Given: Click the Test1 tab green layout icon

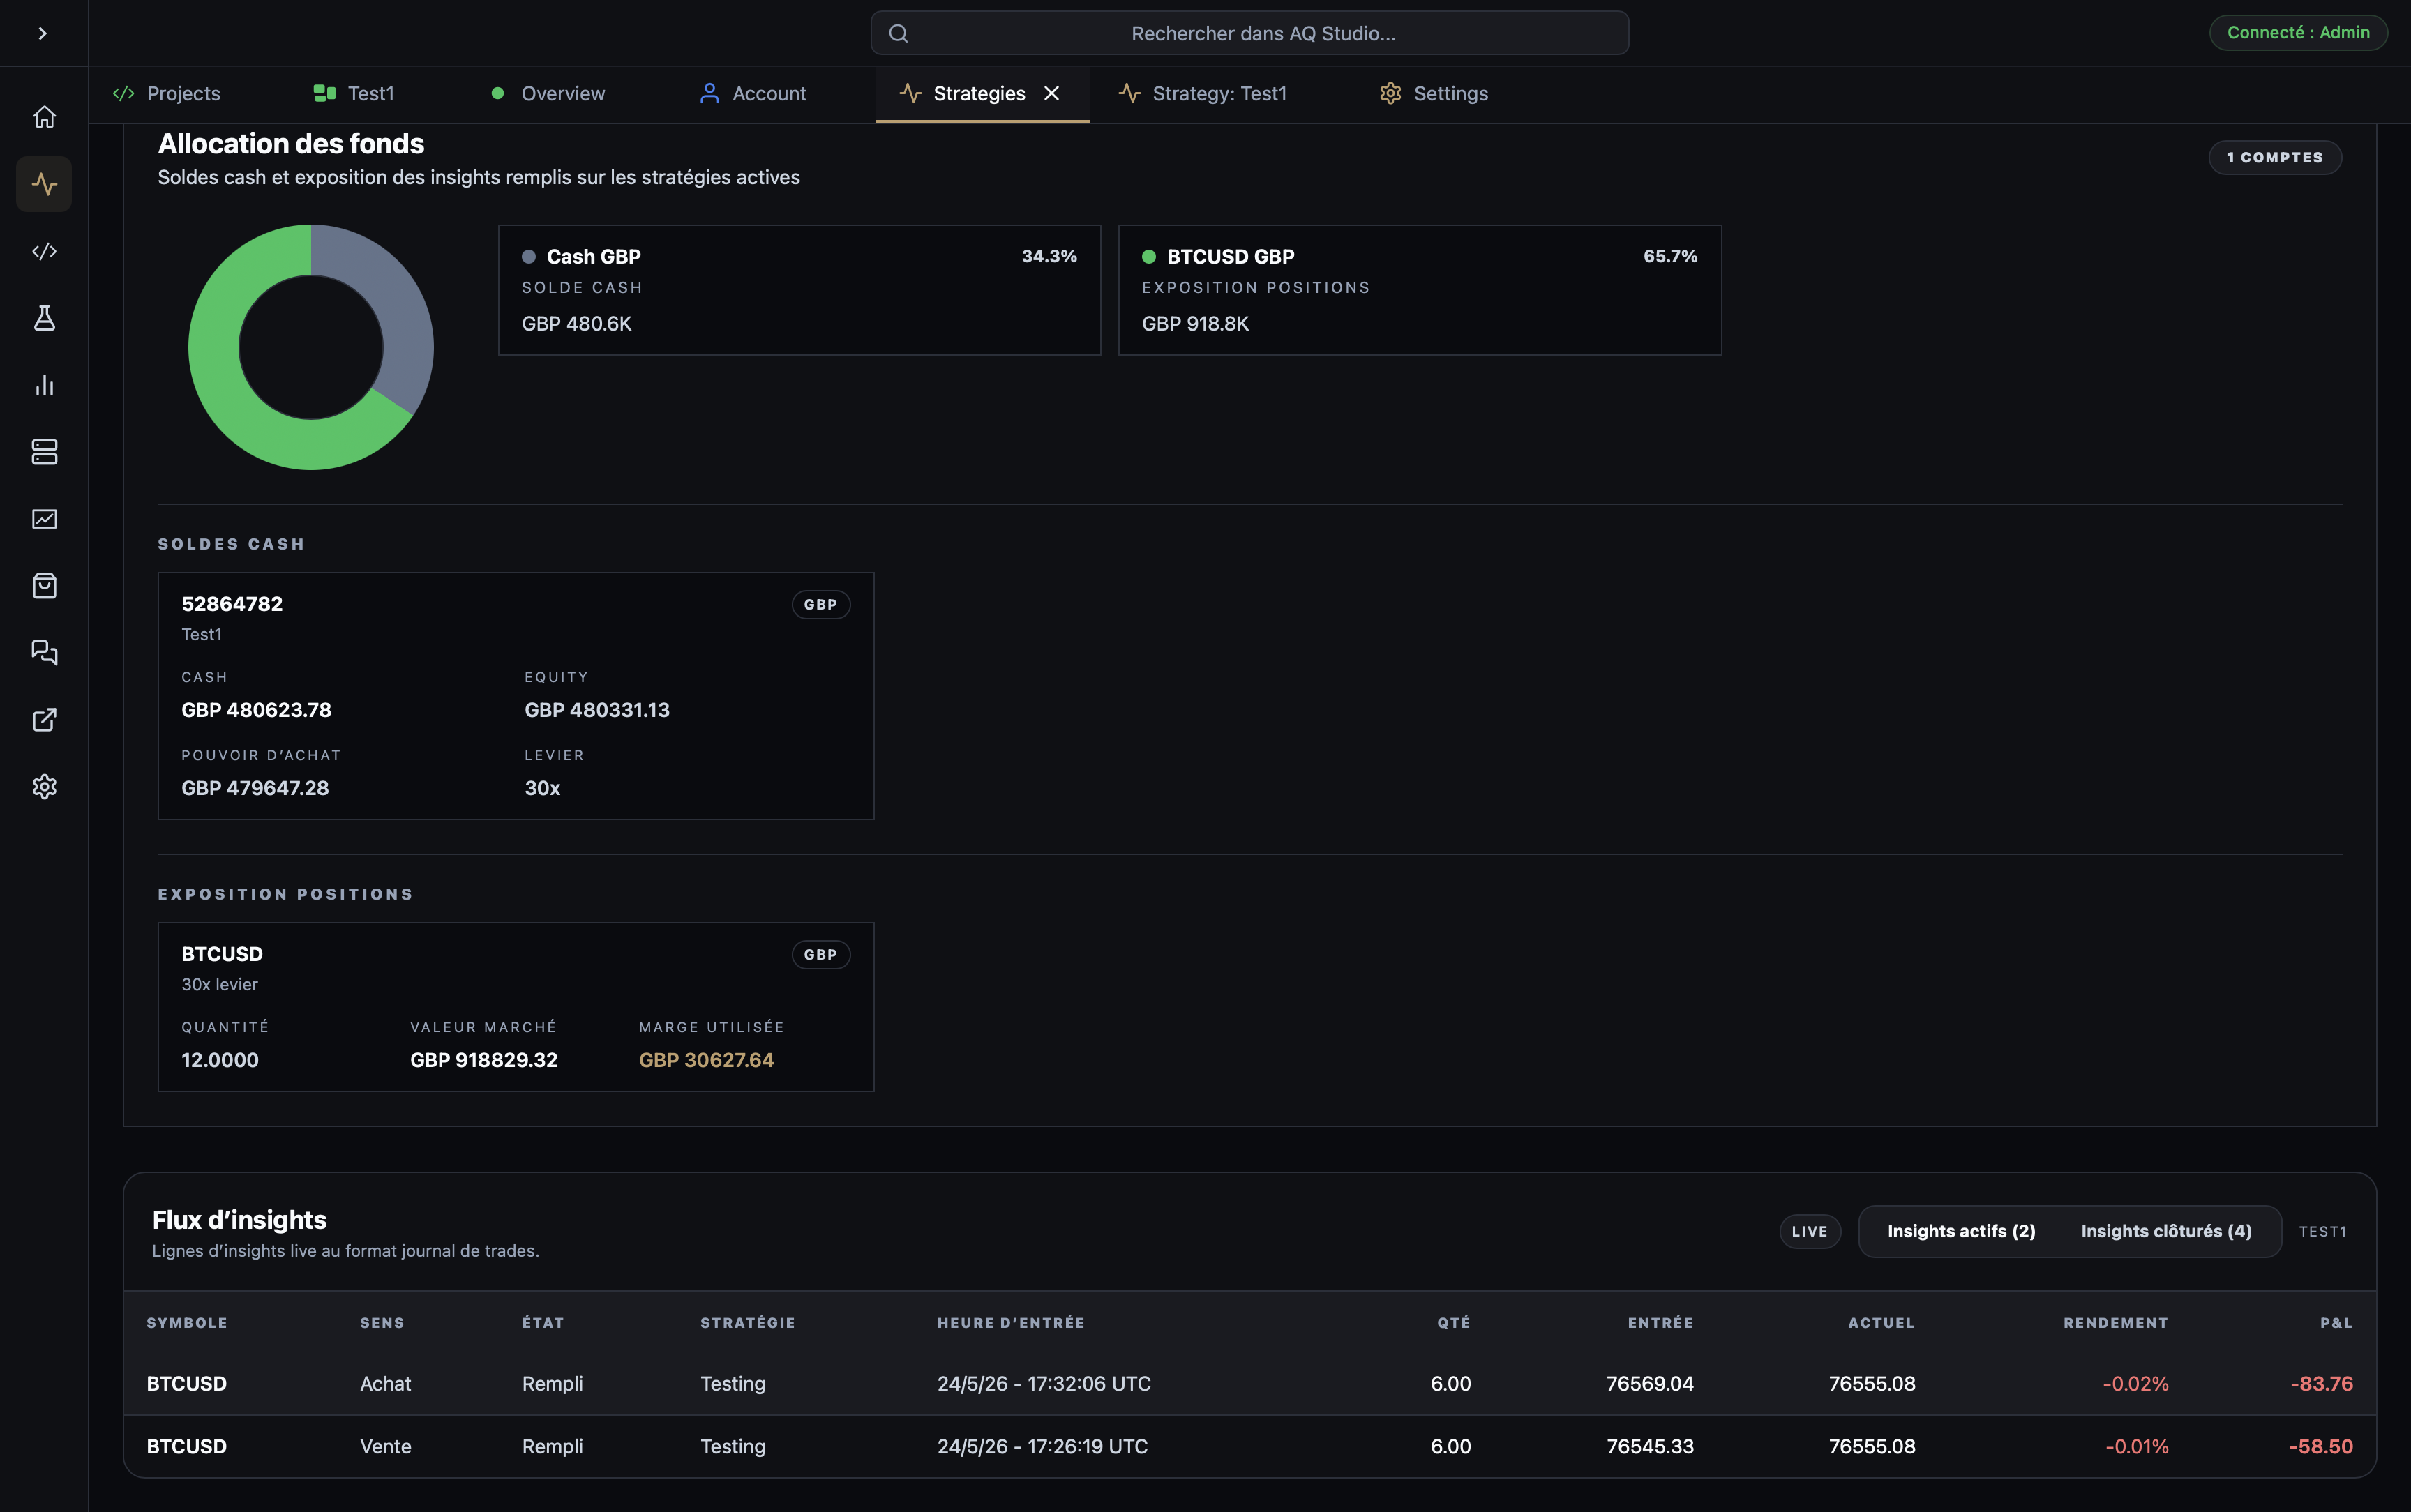Looking at the screenshot, I should pyautogui.click(x=324, y=93).
